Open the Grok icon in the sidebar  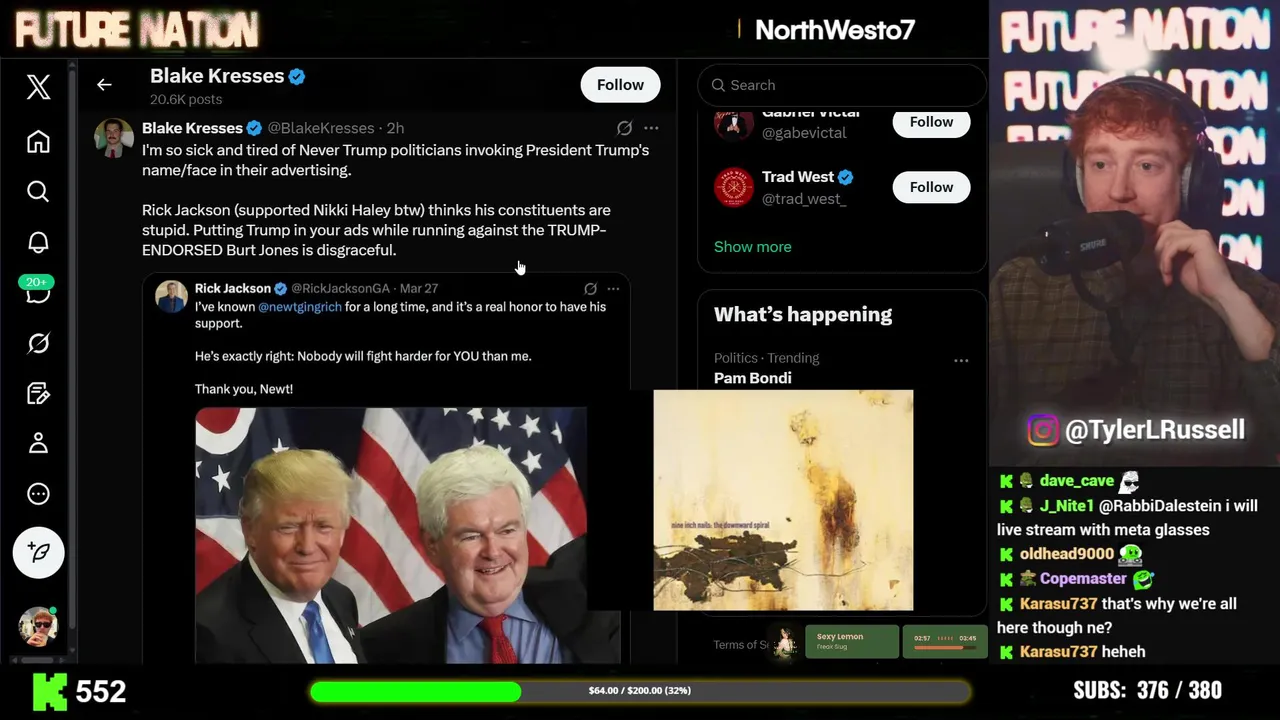tap(38, 343)
